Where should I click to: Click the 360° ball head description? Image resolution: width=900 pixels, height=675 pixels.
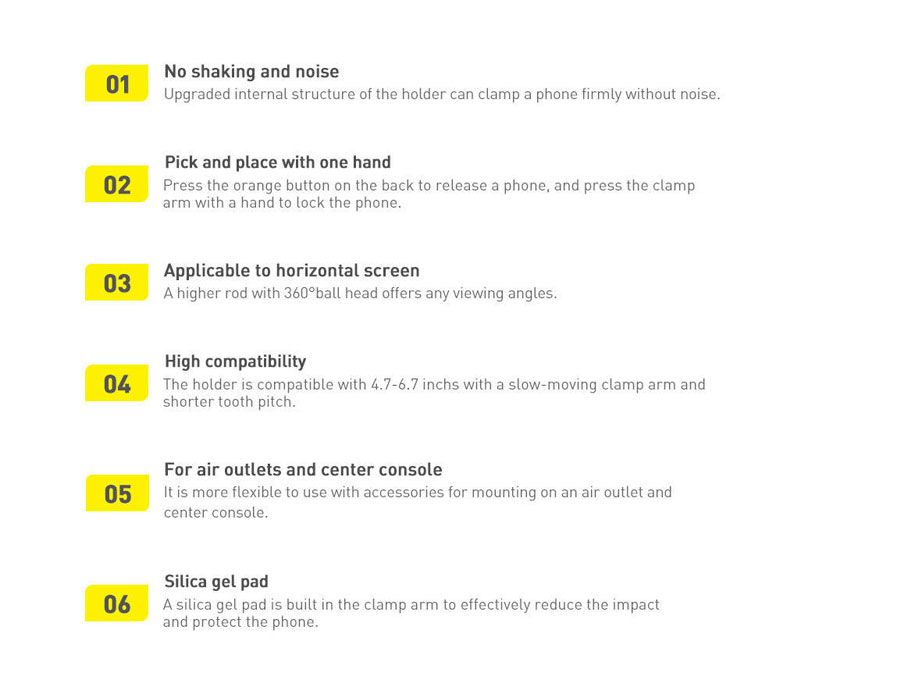coord(360,293)
